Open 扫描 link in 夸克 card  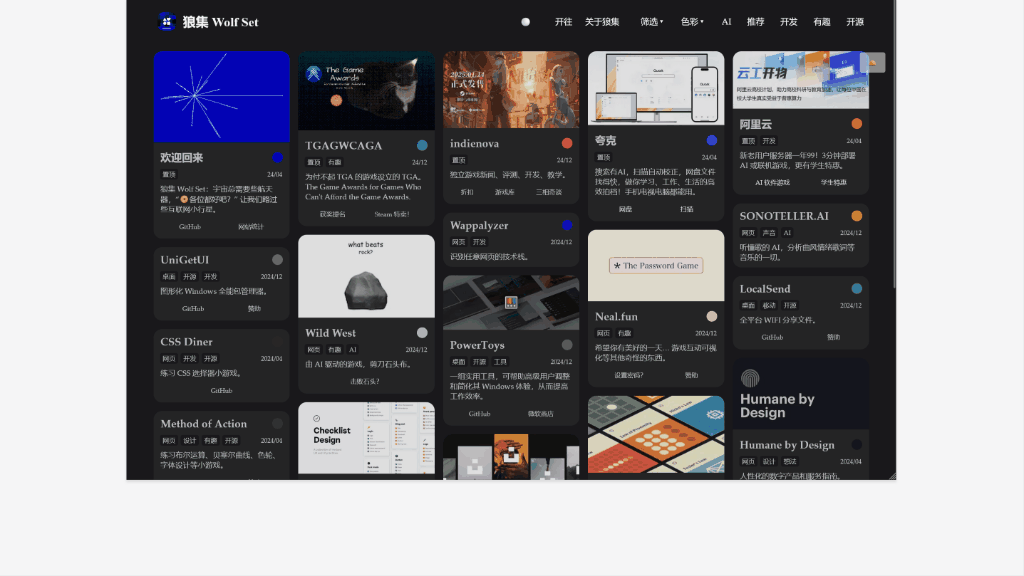686,209
